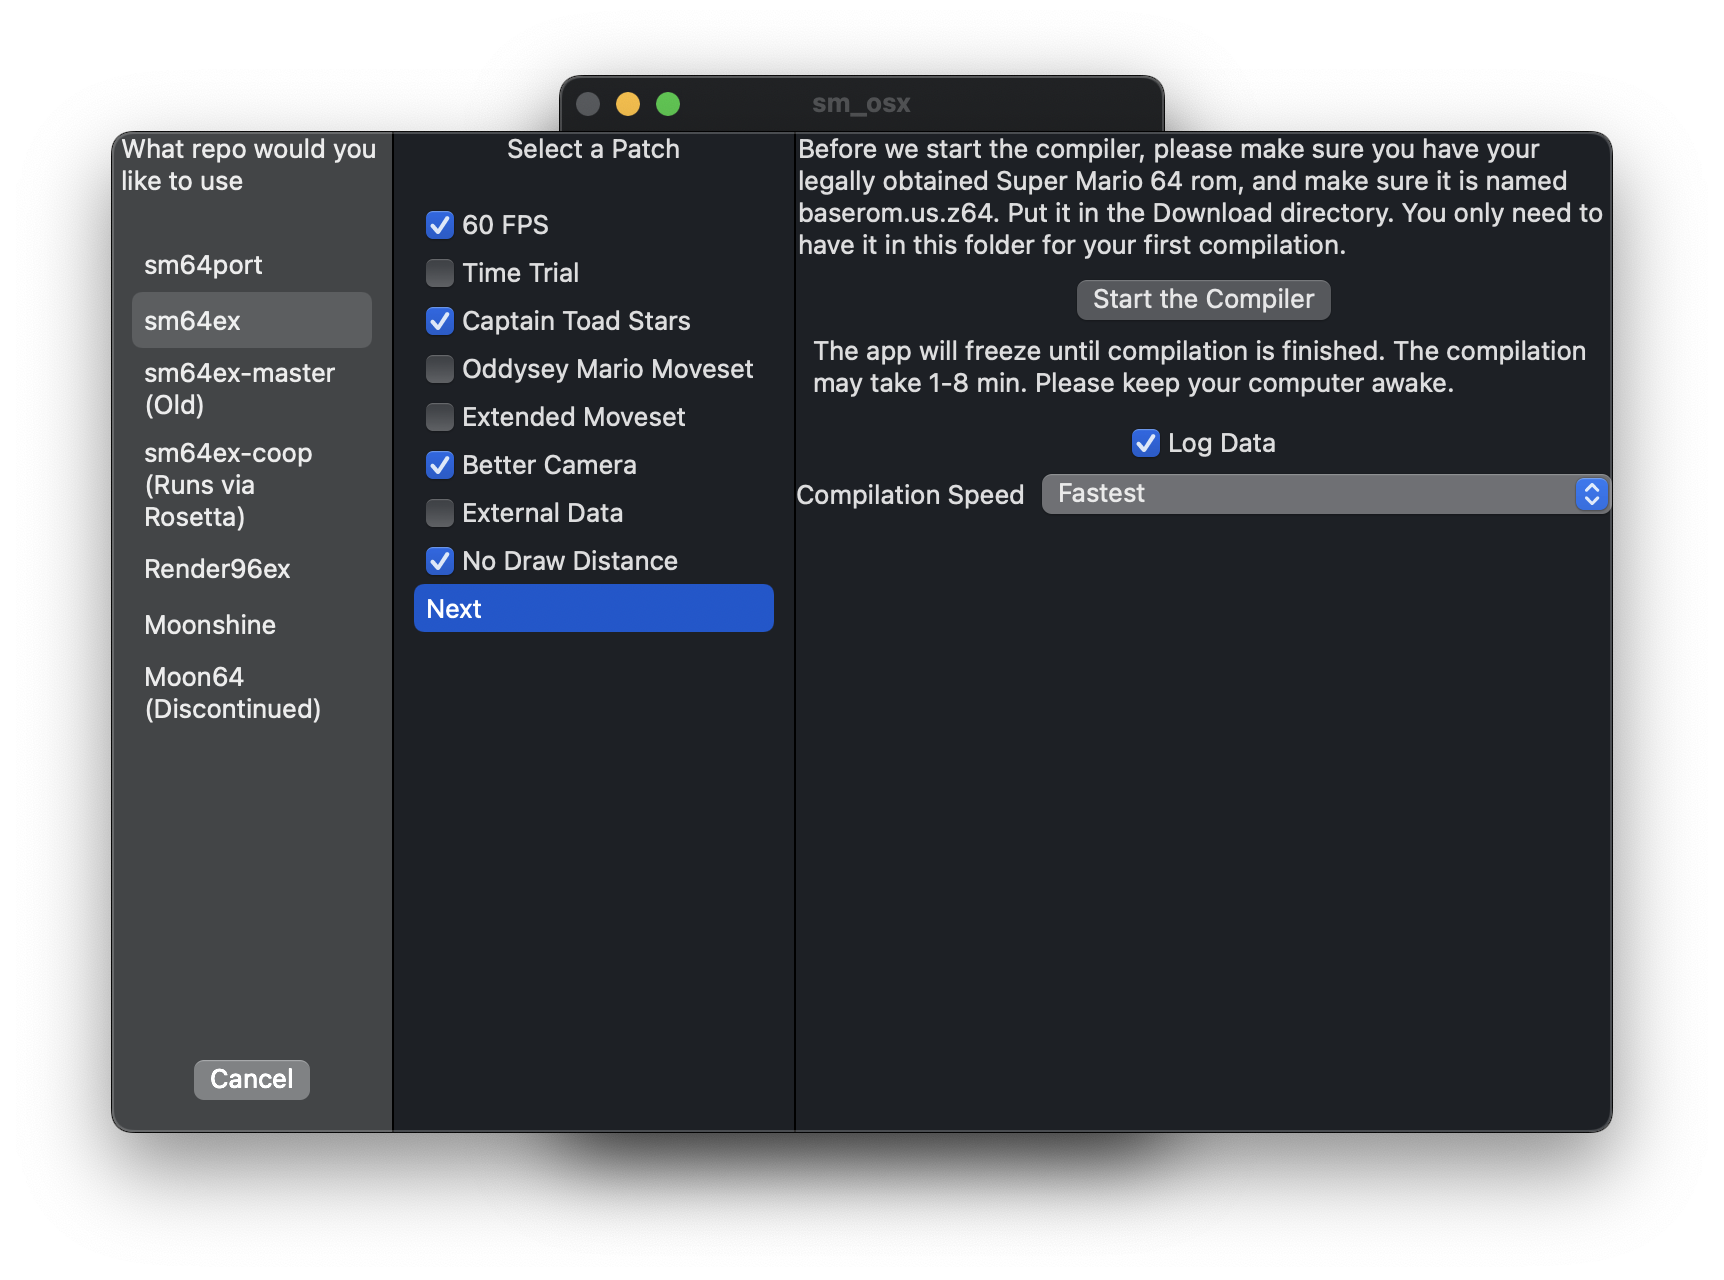The image size is (1724, 1280).
Task: Select the Moonshine repo
Action: pyautogui.click(x=252, y=625)
